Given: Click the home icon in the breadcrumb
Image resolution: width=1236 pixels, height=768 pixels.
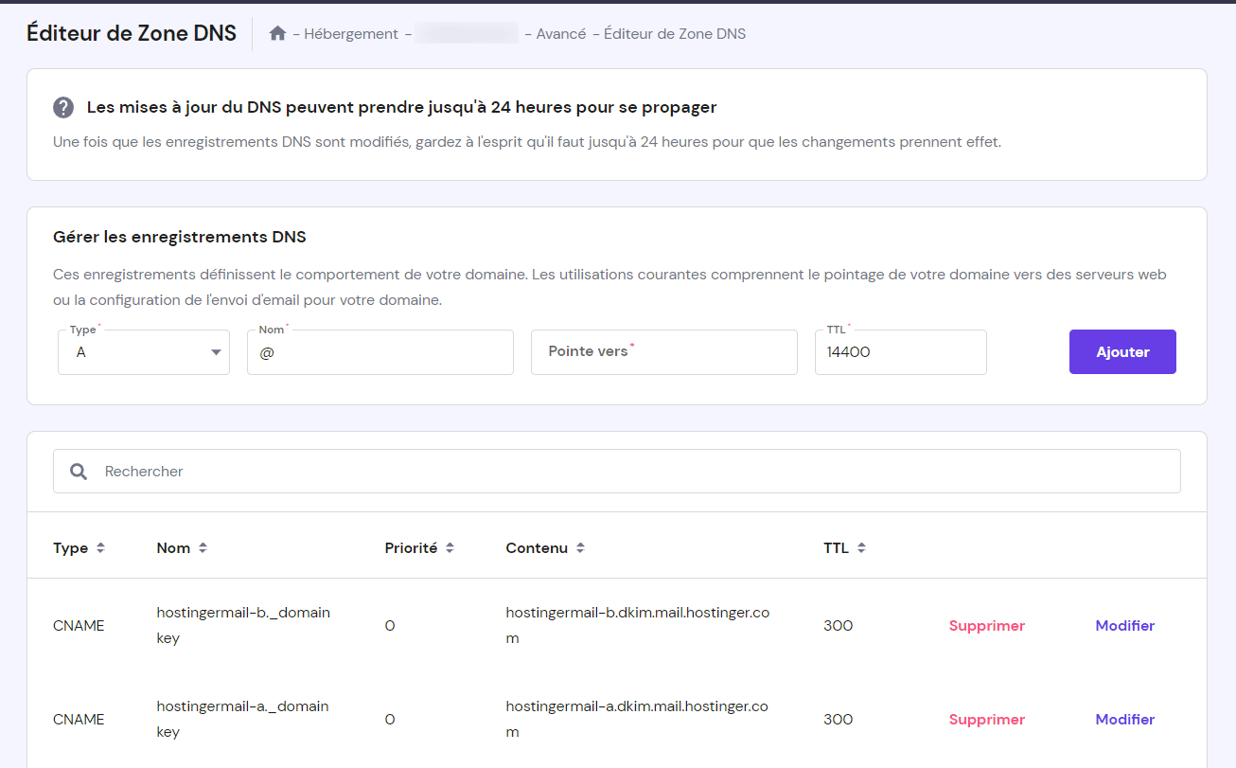Looking at the screenshot, I should (277, 33).
